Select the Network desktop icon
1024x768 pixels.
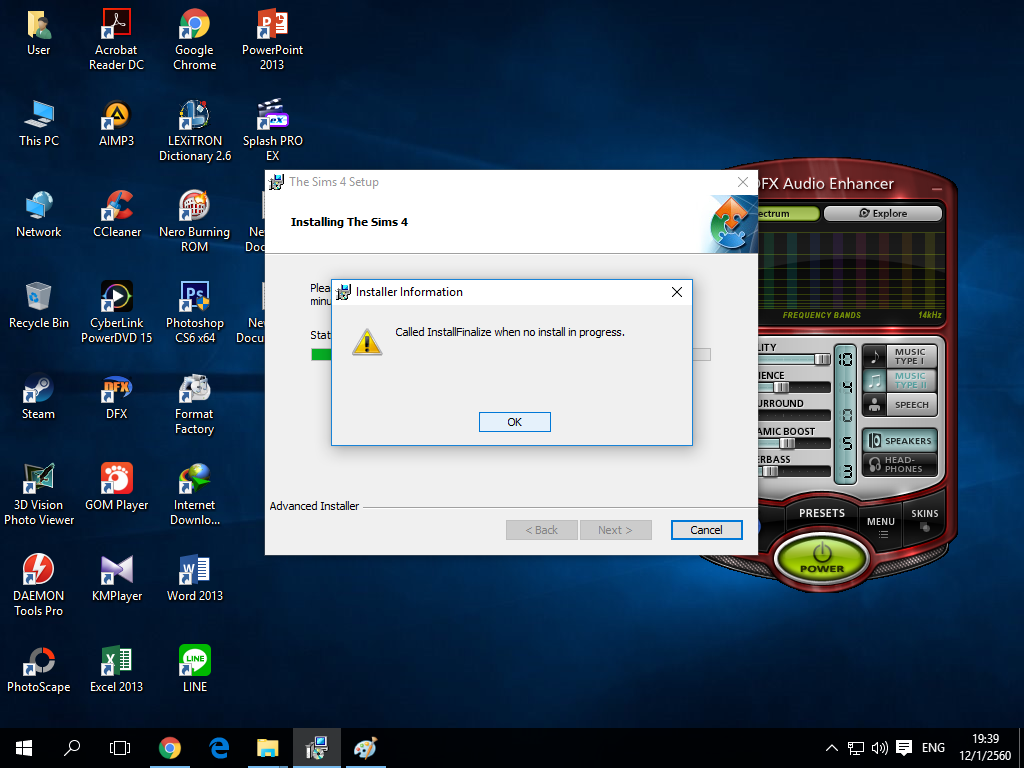pyautogui.click(x=39, y=214)
